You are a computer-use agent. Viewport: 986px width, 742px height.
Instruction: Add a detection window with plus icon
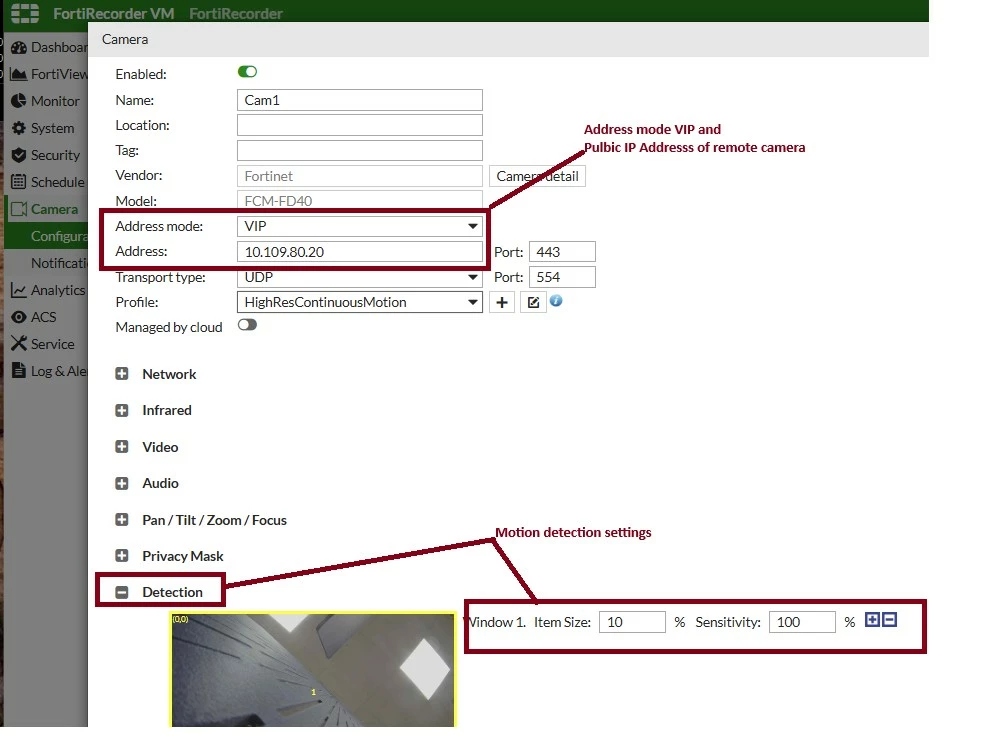872,620
